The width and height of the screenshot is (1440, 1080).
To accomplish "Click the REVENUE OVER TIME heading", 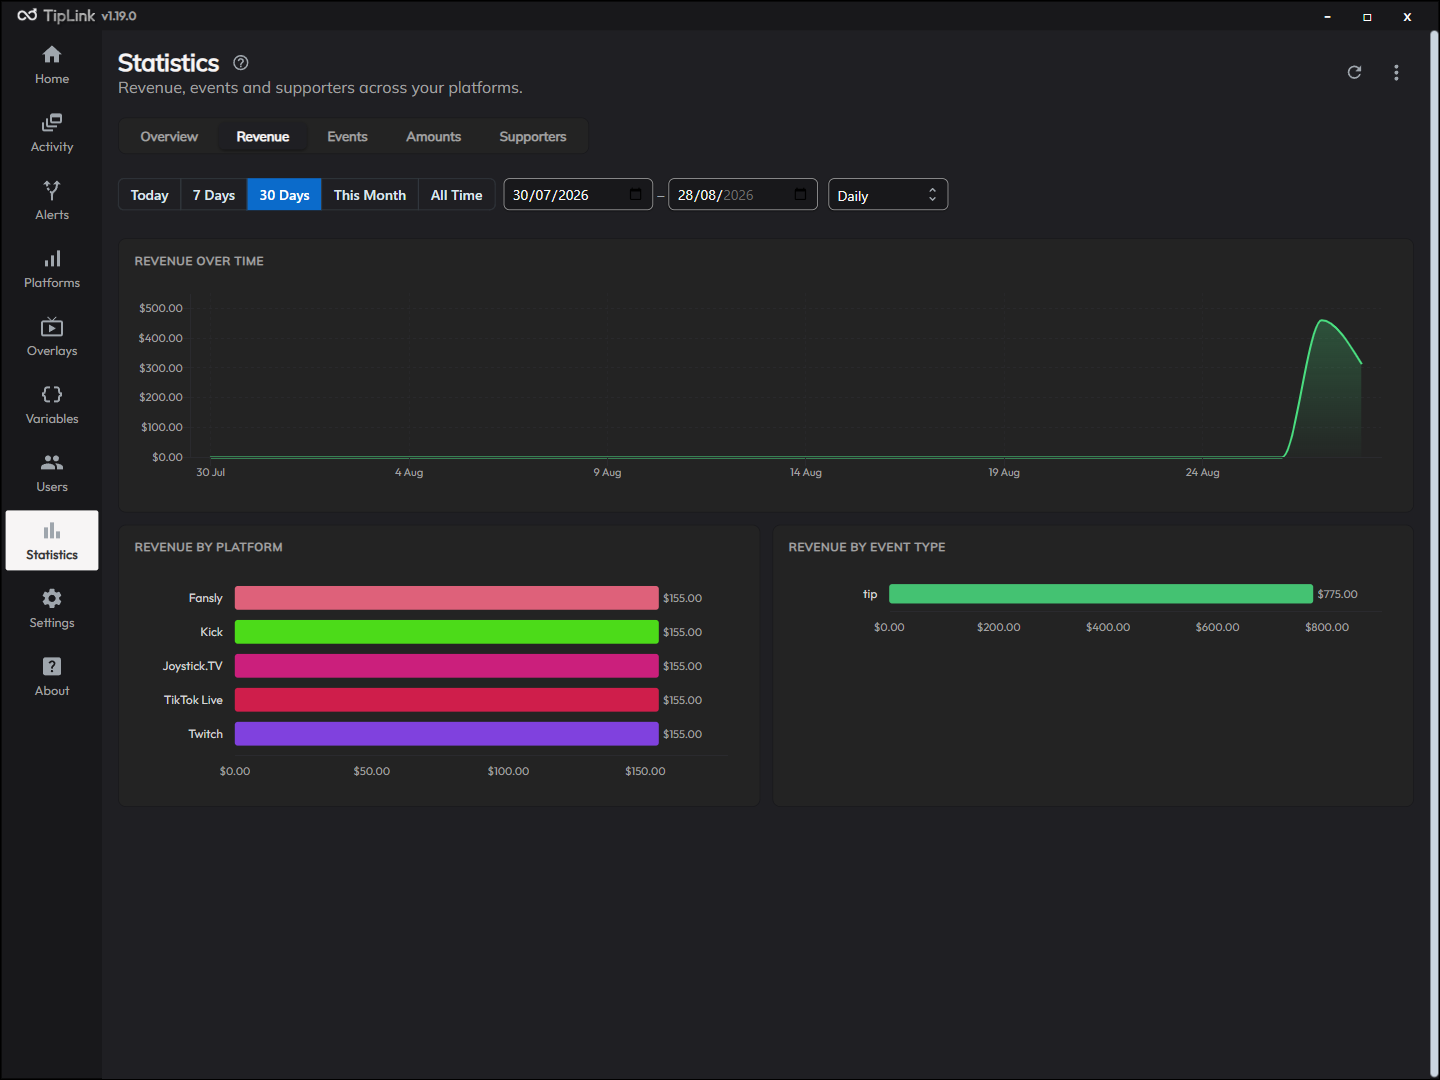I will pyautogui.click(x=199, y=261).
